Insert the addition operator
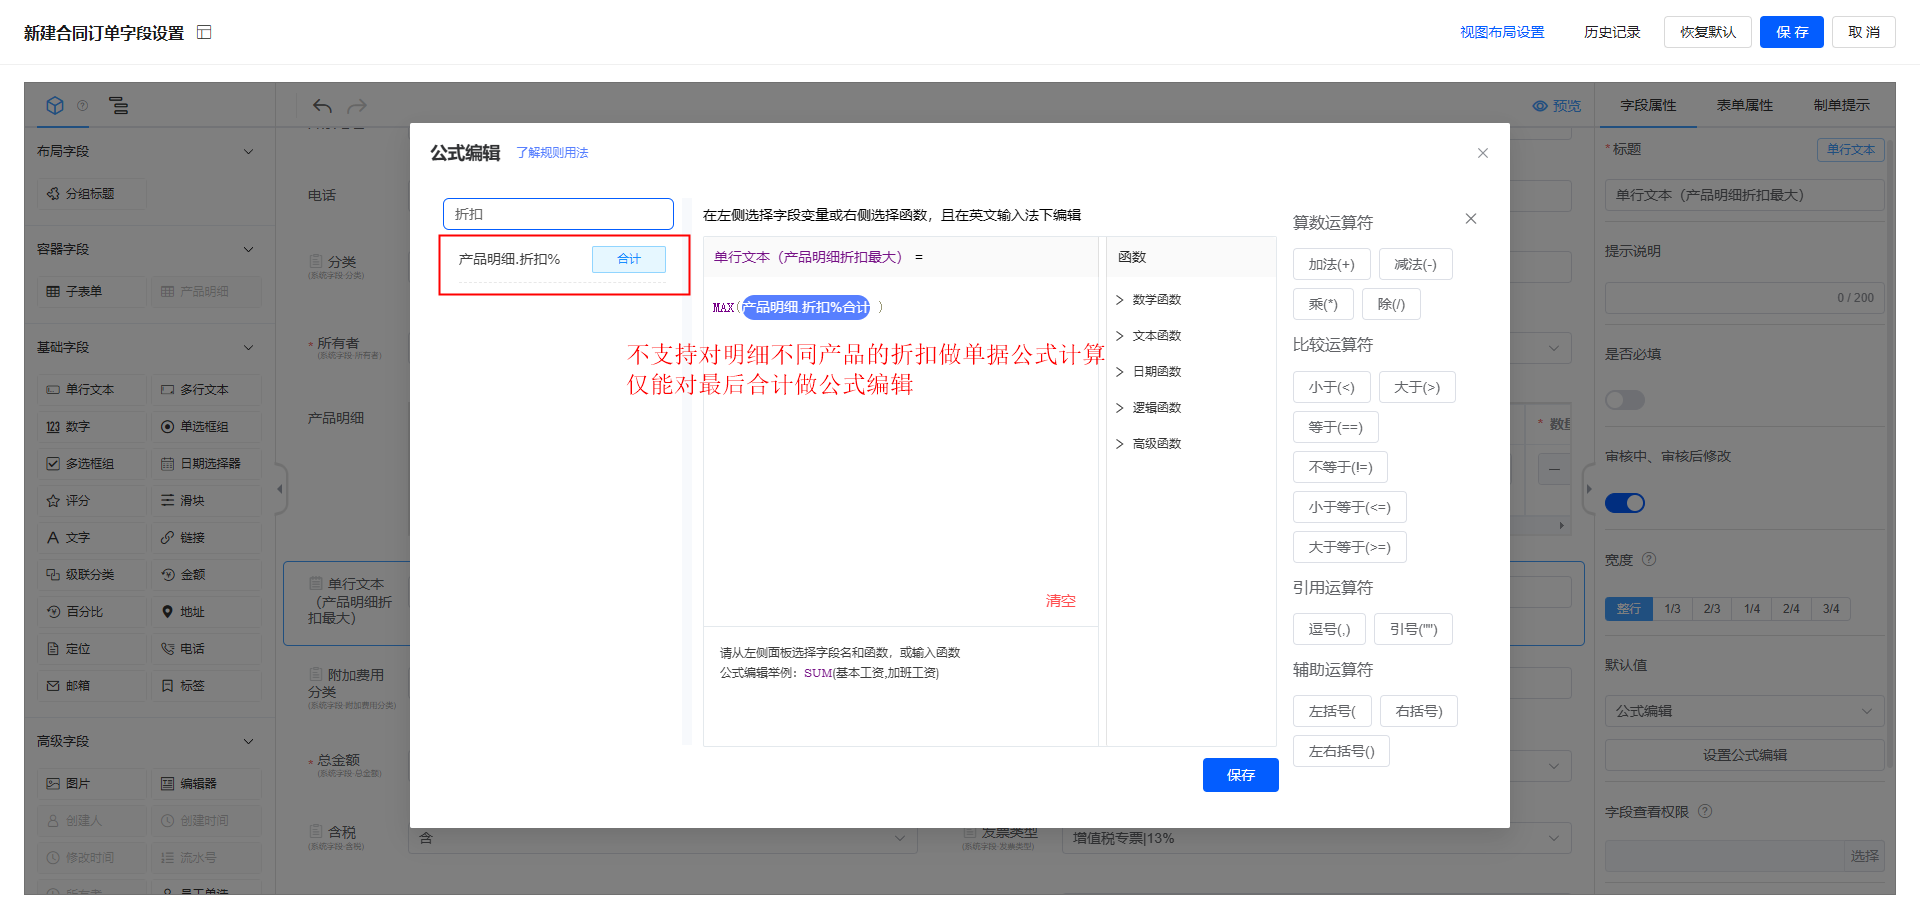 (x=1331, y=264)
